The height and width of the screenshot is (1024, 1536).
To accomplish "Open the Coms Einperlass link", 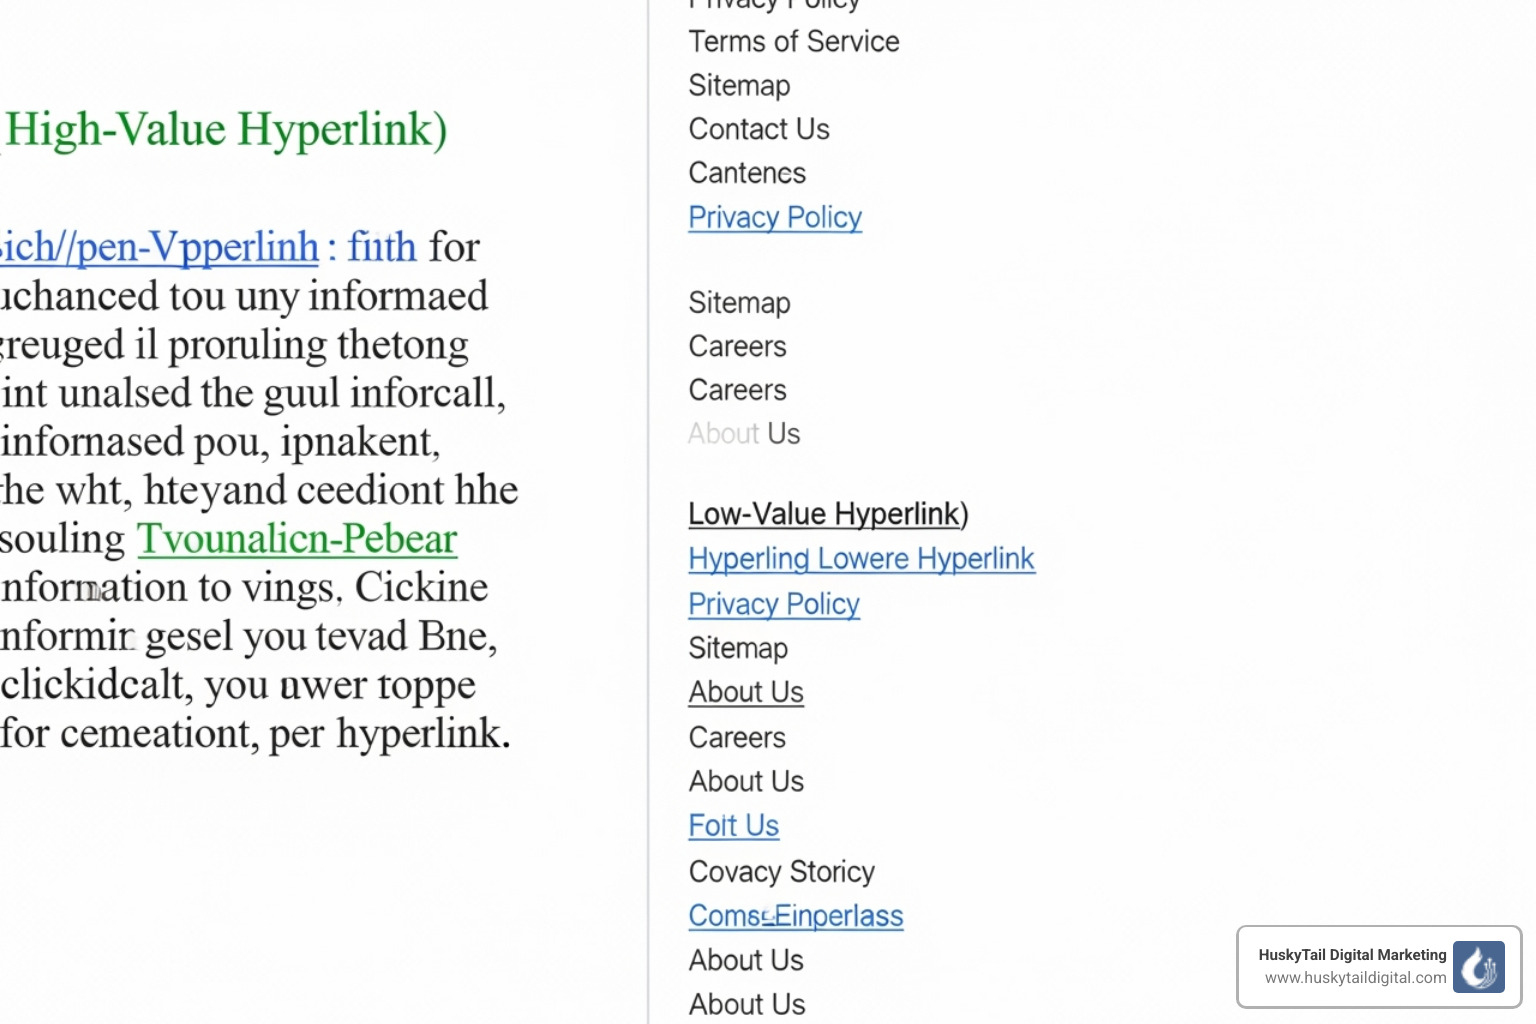I will pyautogui.click(x=795, y=916).
